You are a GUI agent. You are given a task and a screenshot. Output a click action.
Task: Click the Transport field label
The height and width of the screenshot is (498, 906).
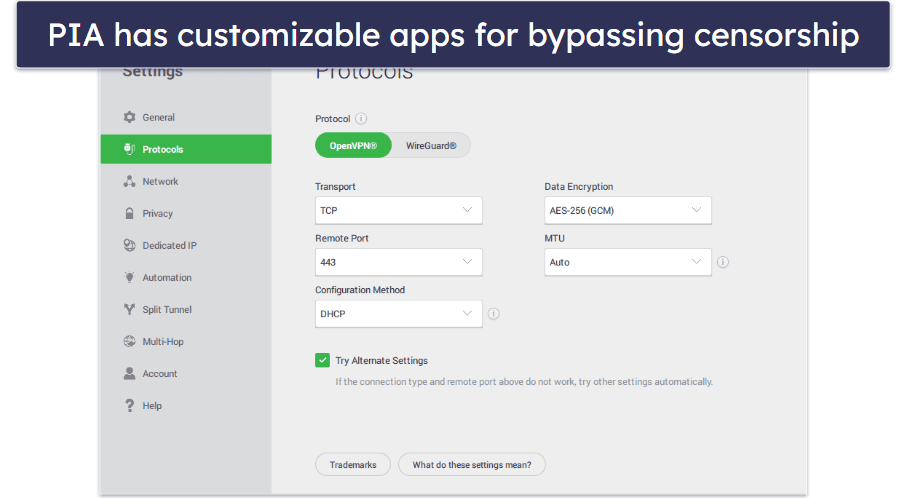pyautogui.click(x=335, y=187)
